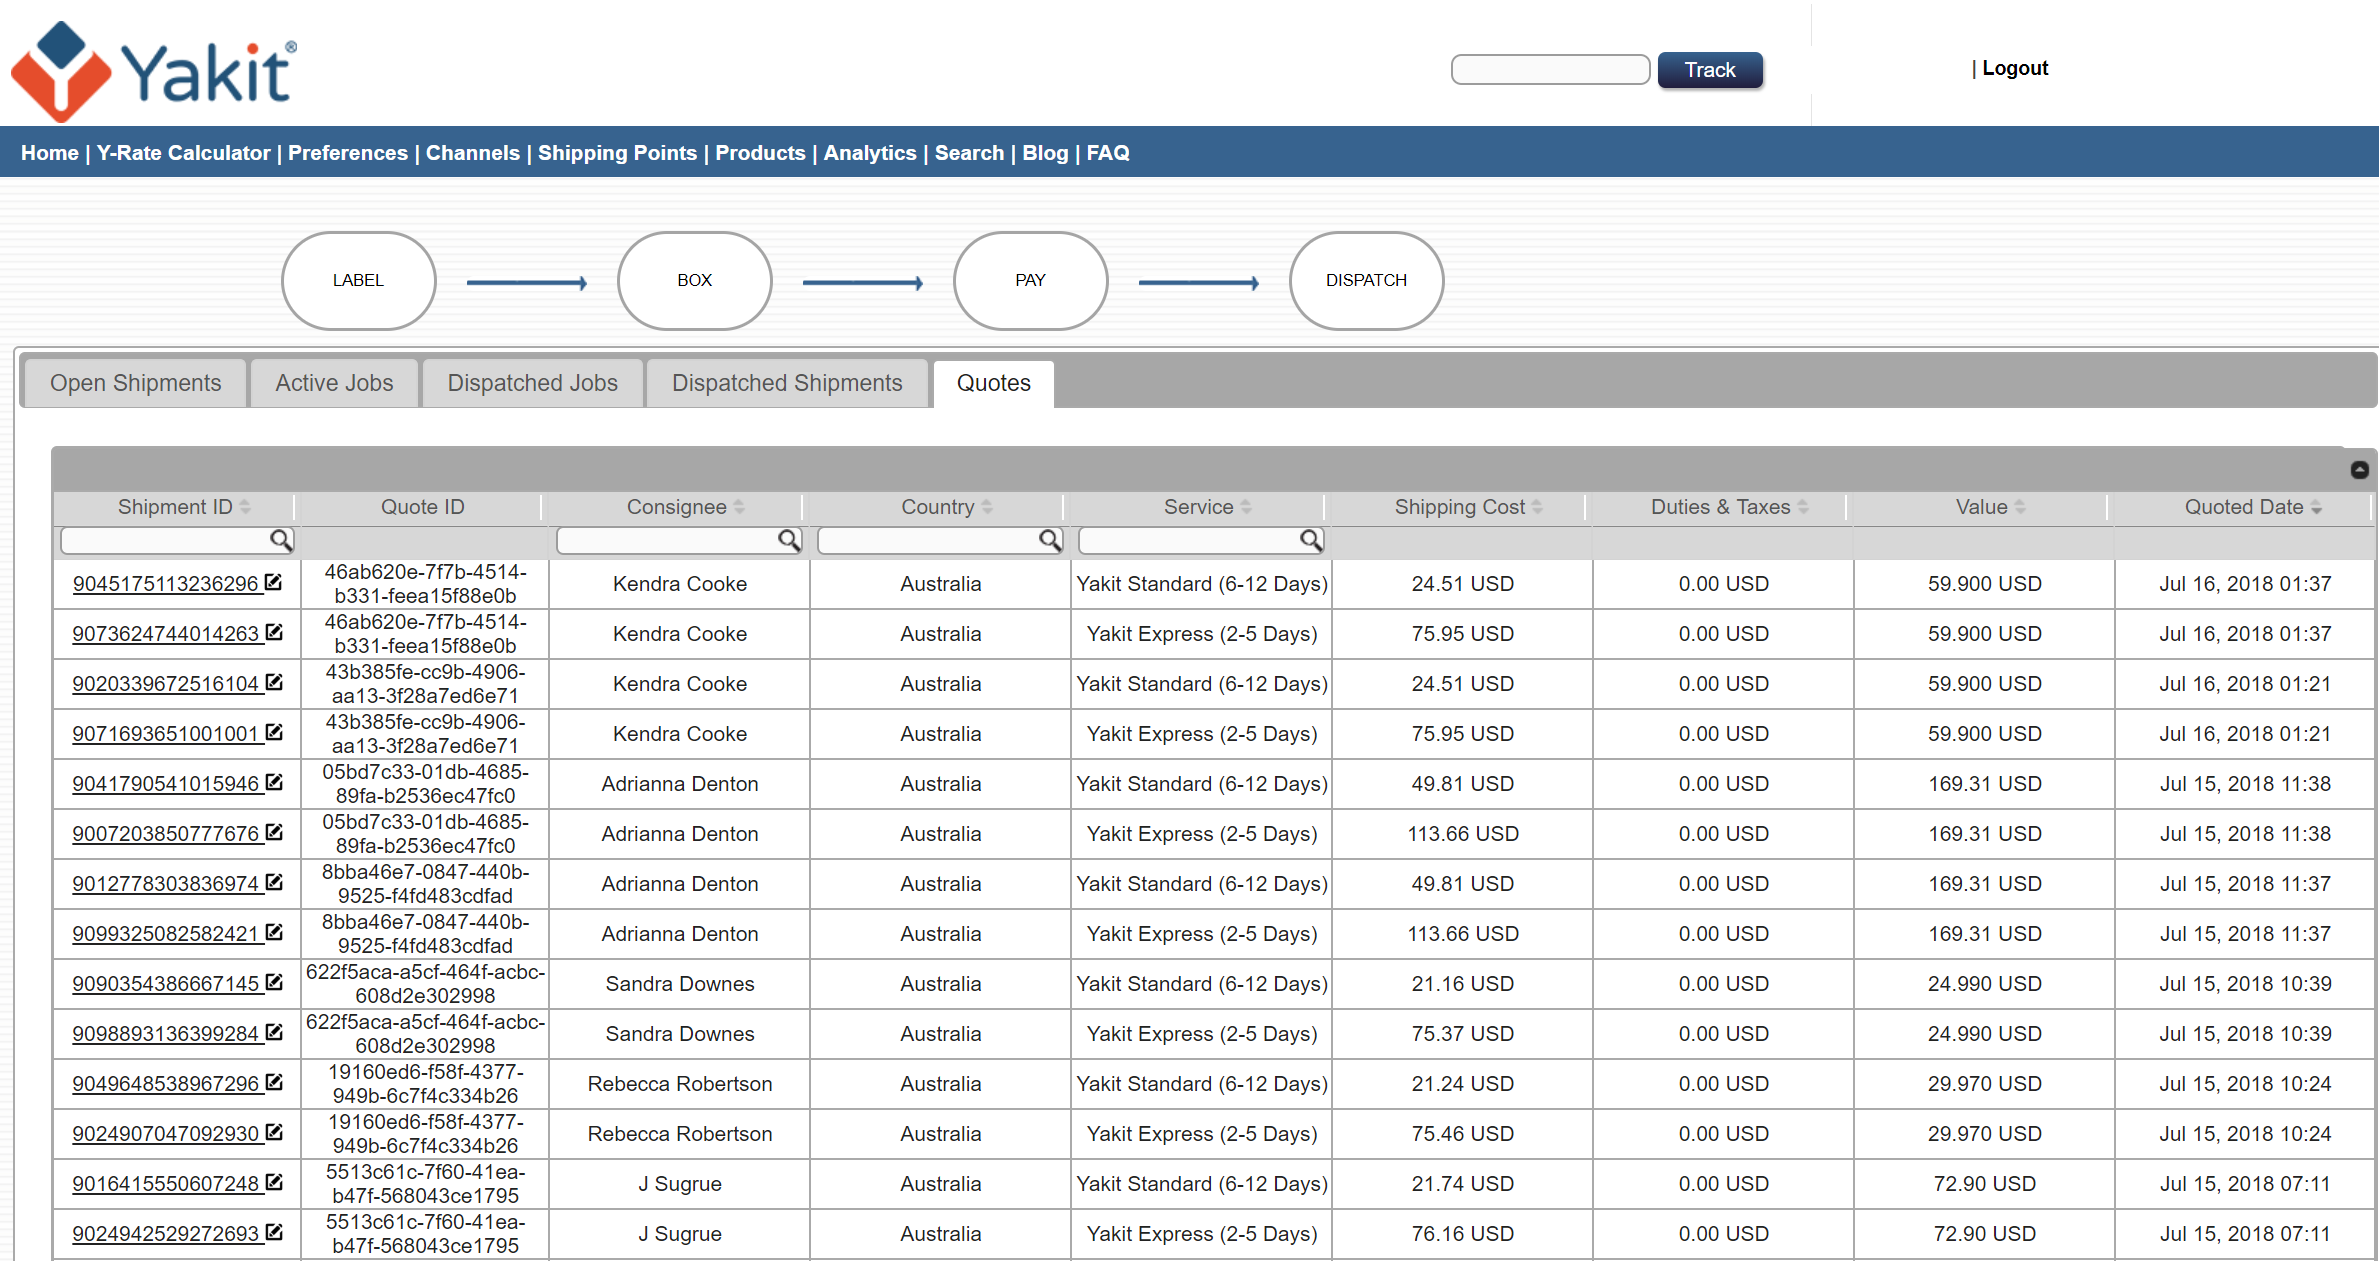Image resolution: width=2379 pixels, height=1261 pixels.
Task: Click the Logout link
Action: pyautogui.click(x=2015, y=68)
